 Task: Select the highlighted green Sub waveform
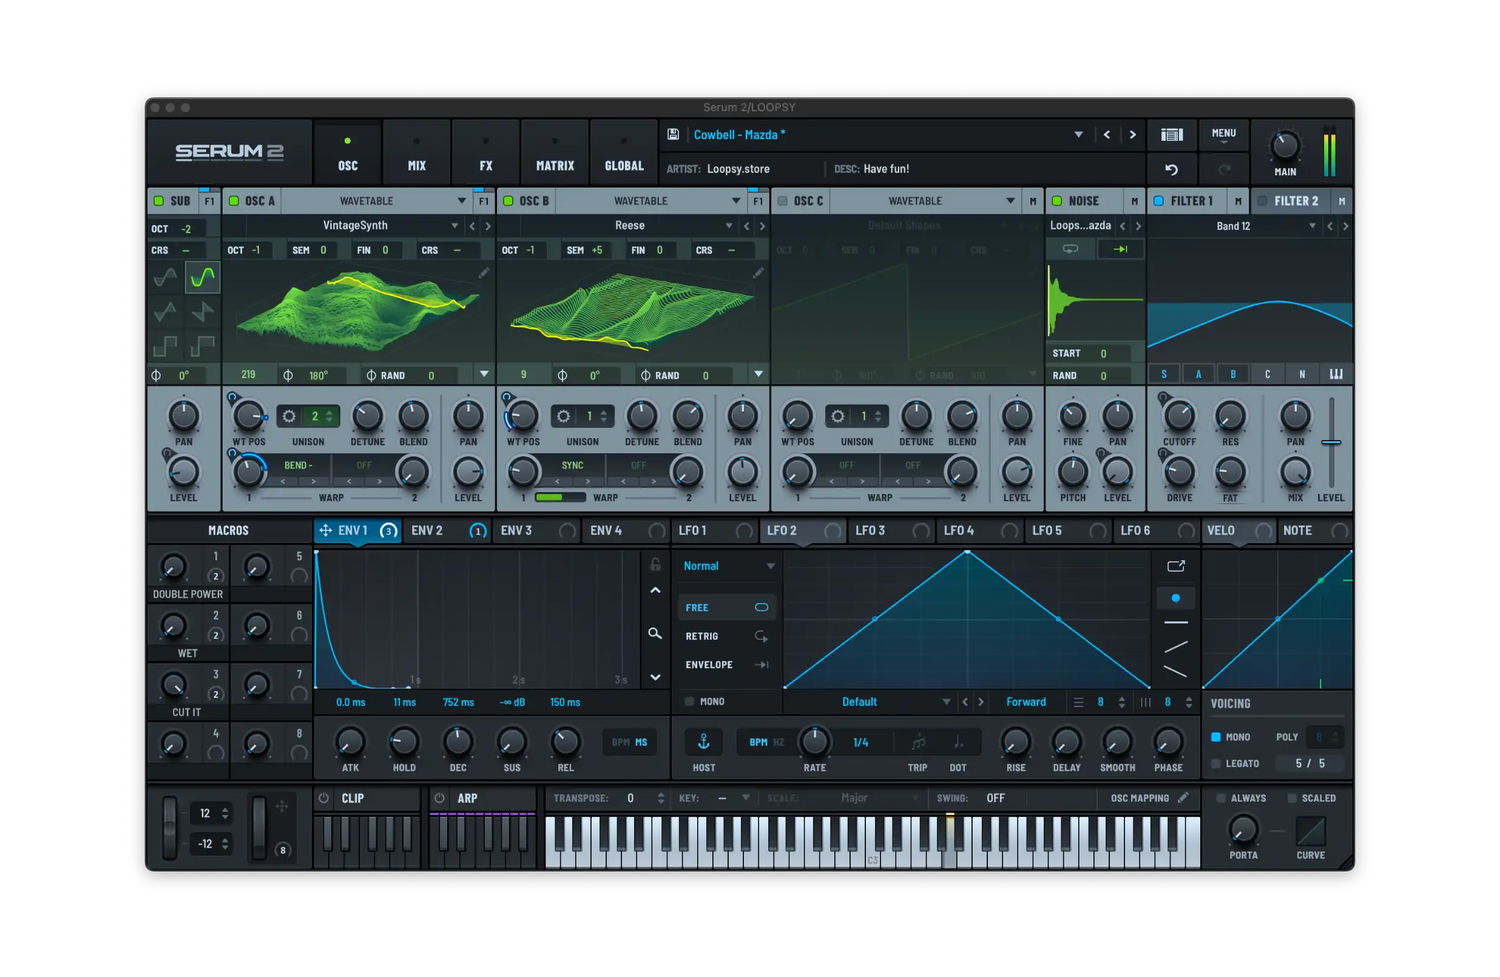coord(202,277)
